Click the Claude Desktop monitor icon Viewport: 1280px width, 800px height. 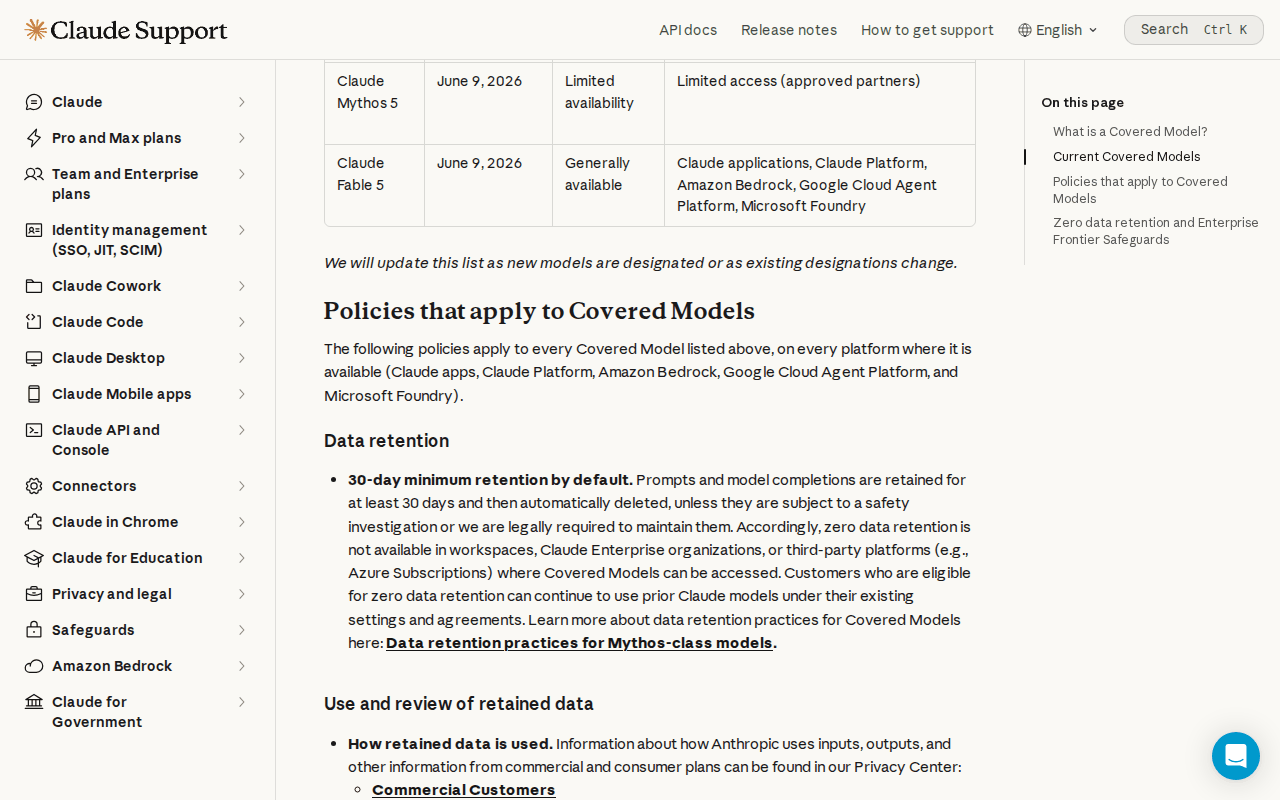click(x=34, y=358)
